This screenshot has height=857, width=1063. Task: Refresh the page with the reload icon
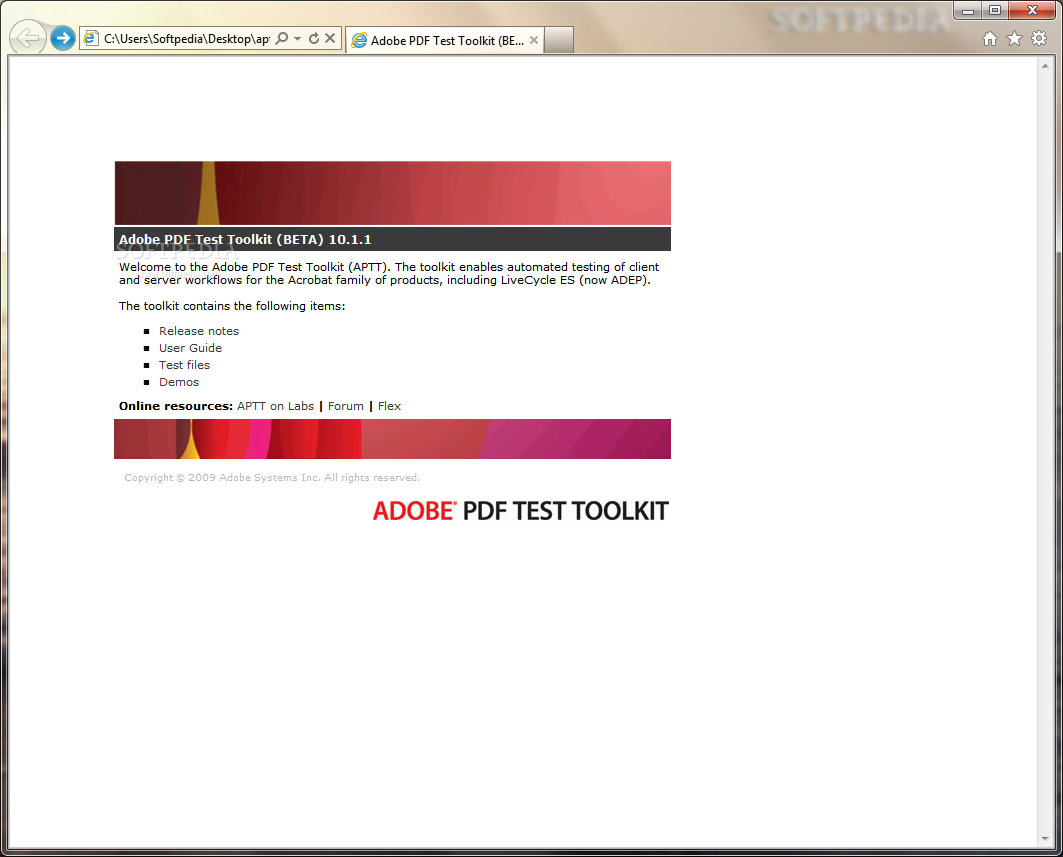pyautogui.click(x=314, y=39)
